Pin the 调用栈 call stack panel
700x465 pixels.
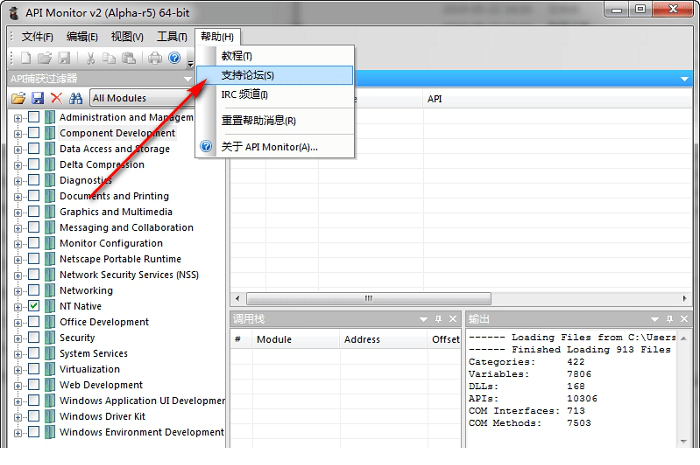pyautogui.click(x=438, y=319)
